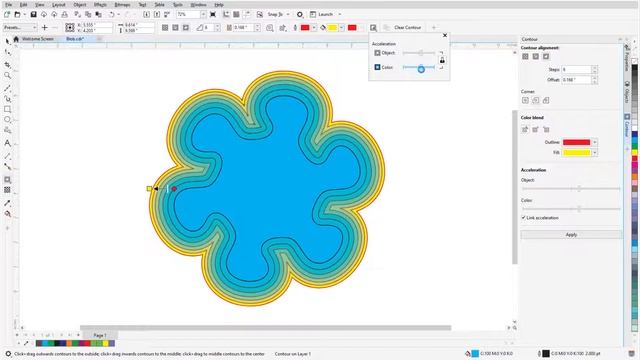Screen dimensions: 640x360
Task: Open the Bitmaps menu
Action: pyautogui.click(x=122, y=5)
